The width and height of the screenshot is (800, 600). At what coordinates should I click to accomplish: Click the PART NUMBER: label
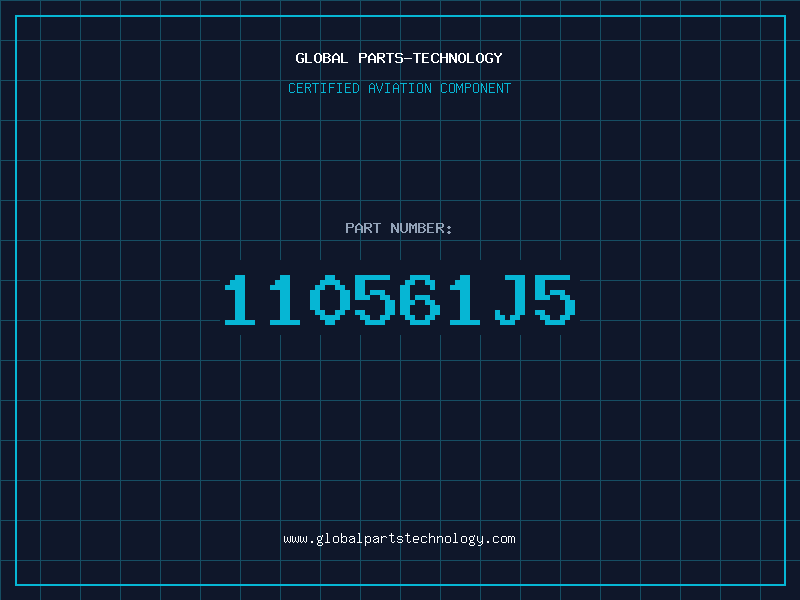point(399,228)
